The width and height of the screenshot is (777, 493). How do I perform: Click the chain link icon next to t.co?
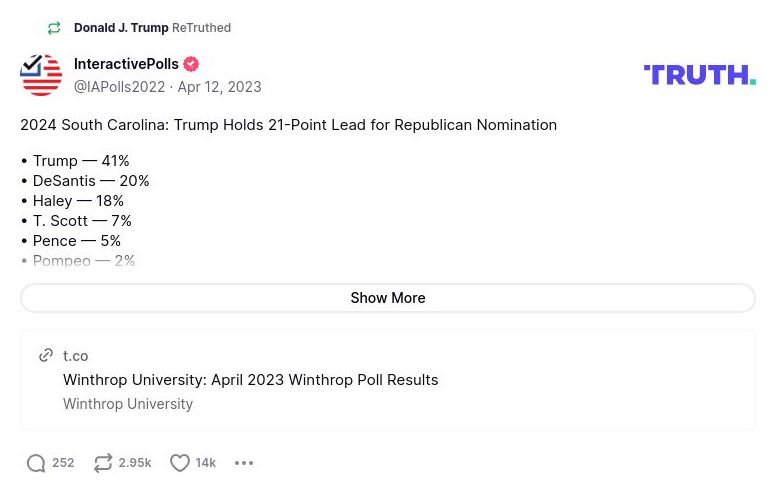point(46,356)
